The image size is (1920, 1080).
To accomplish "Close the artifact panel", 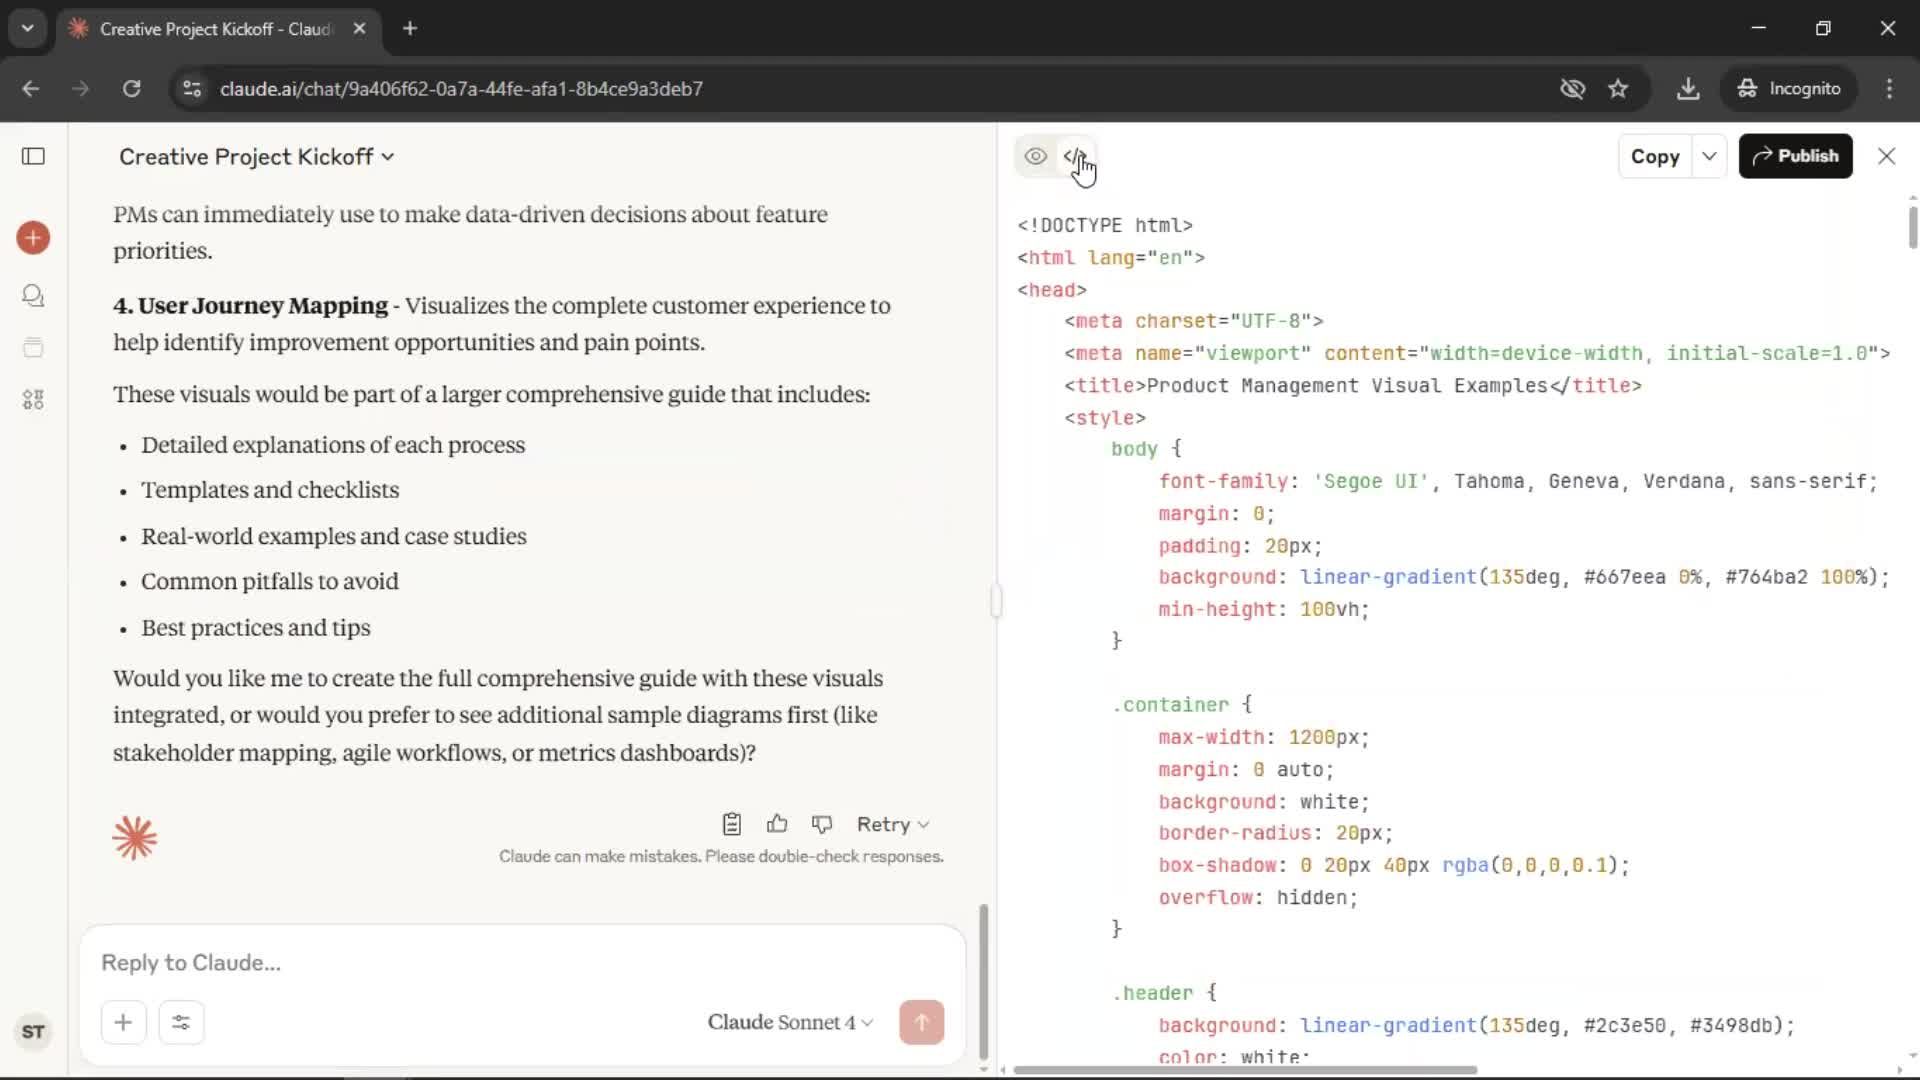I will [1886, 156].
